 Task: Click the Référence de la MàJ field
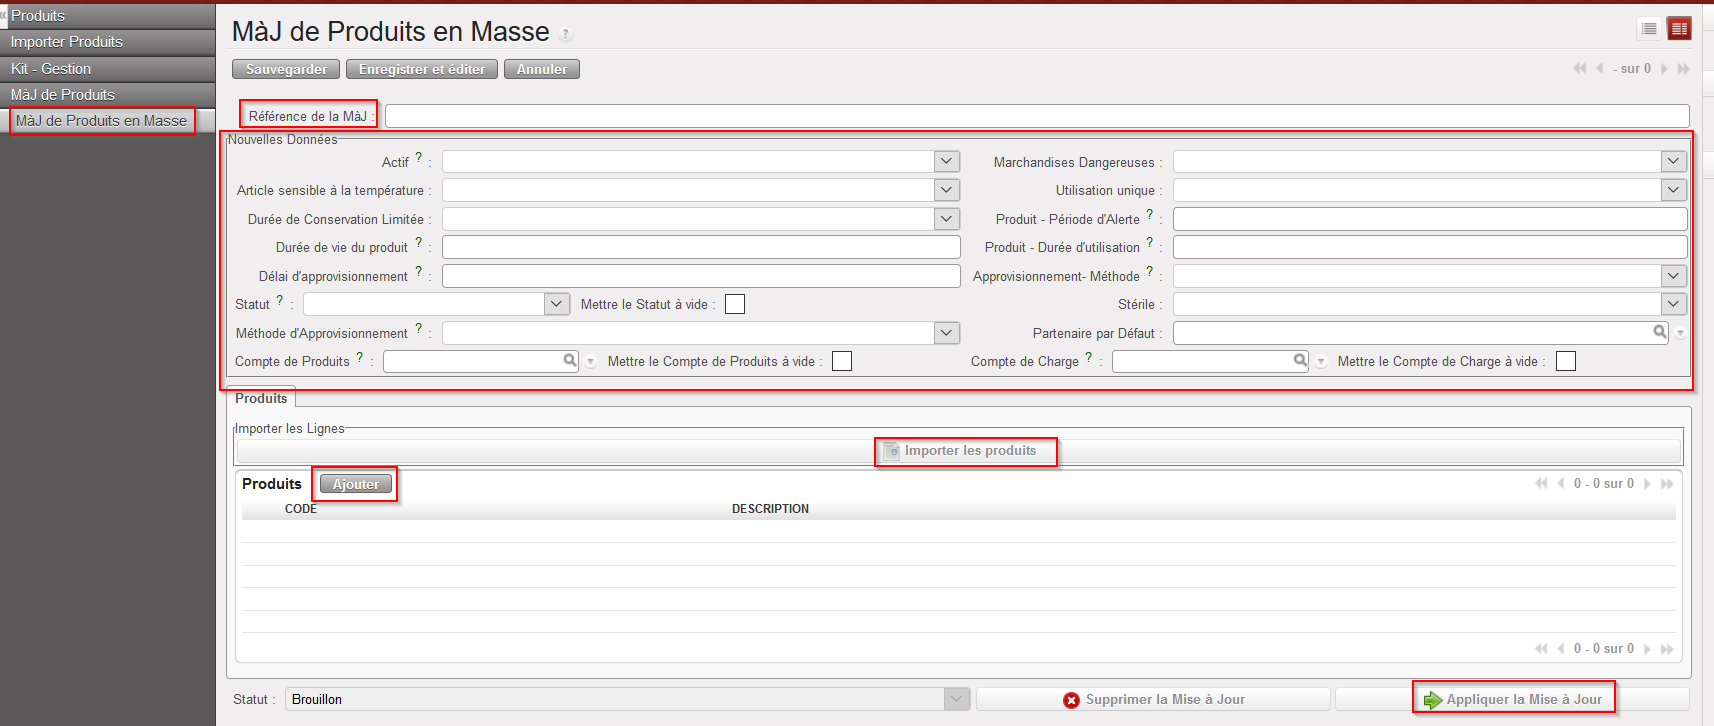point(1036,116)
